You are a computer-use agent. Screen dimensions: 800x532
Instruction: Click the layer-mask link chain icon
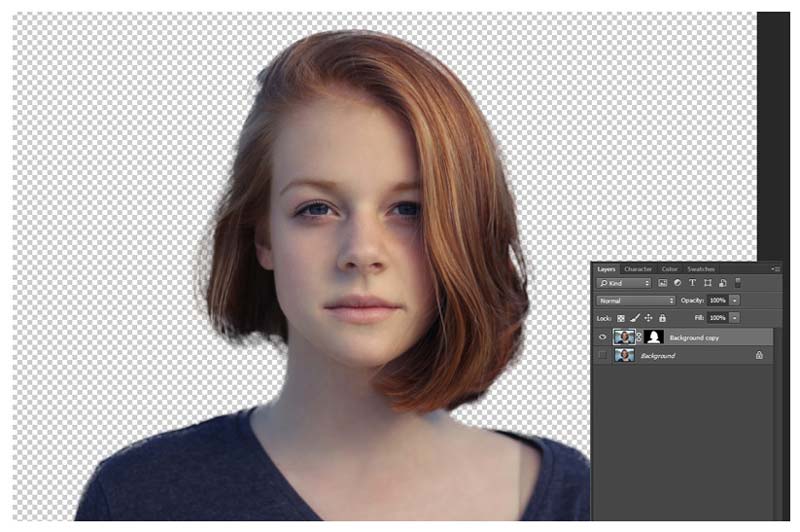[639, 337]
